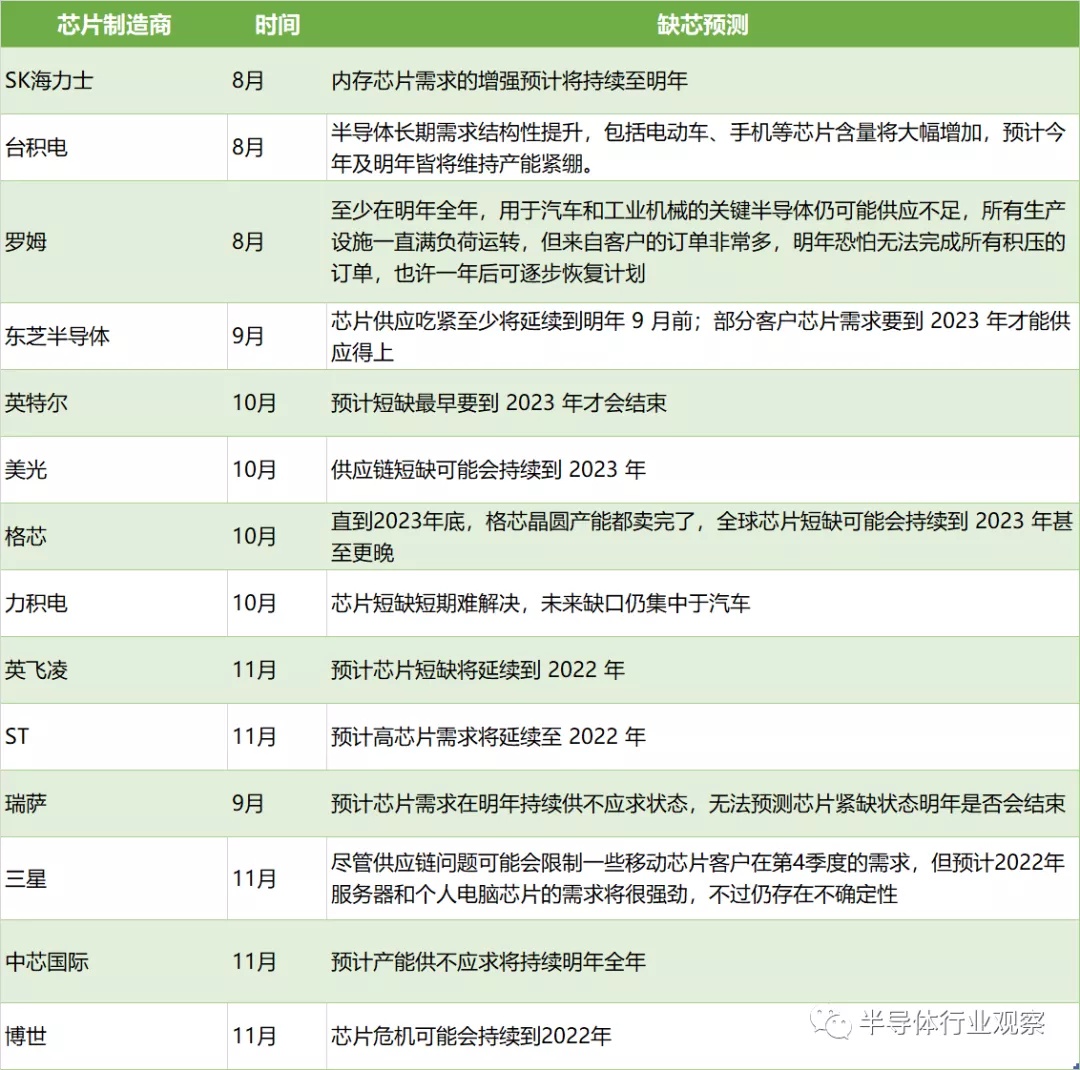Click the 时间 column header
This screenshot has width=1080, height=1070.
[277, 25]
